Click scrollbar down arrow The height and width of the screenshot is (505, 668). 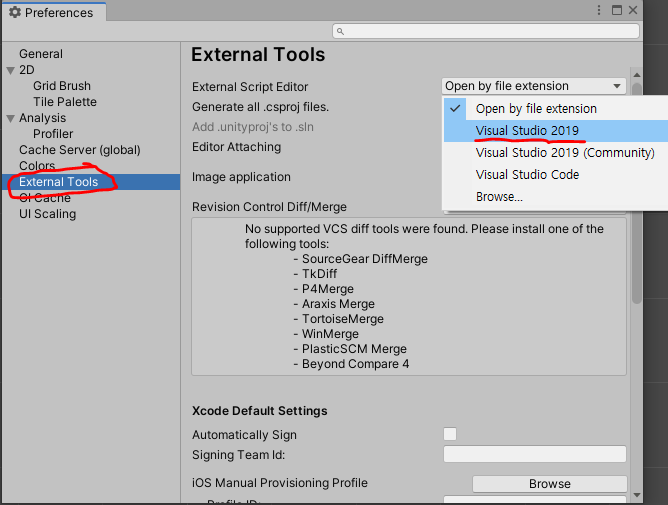(x=637, y=495)
